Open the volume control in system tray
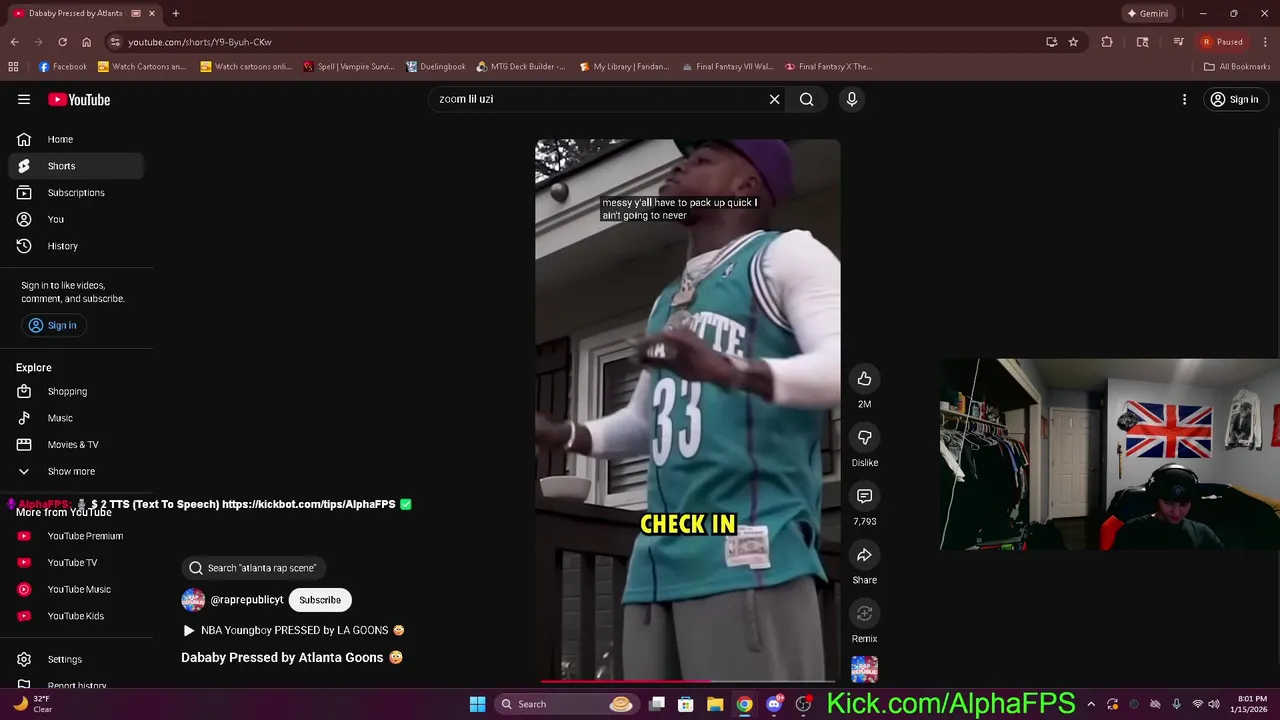Viewport: 1280px width, 720px height. [x=1214, y=704]
